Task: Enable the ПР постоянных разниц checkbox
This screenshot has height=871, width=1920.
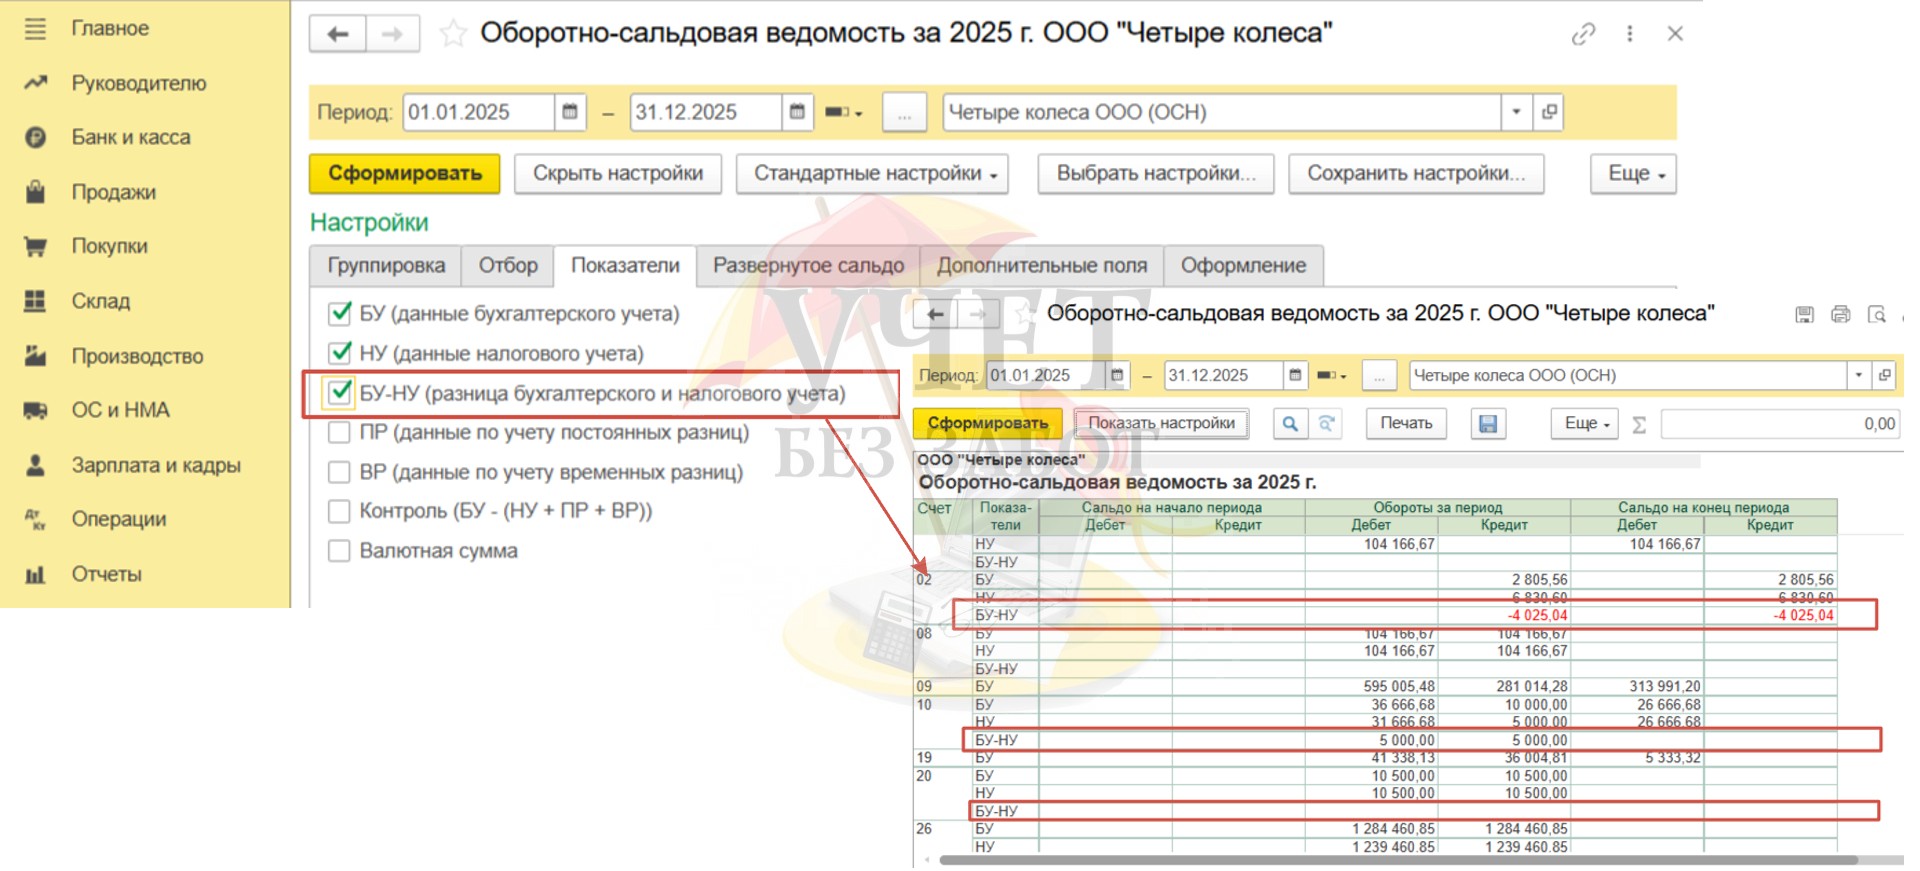Action: [x=339, y=432]
